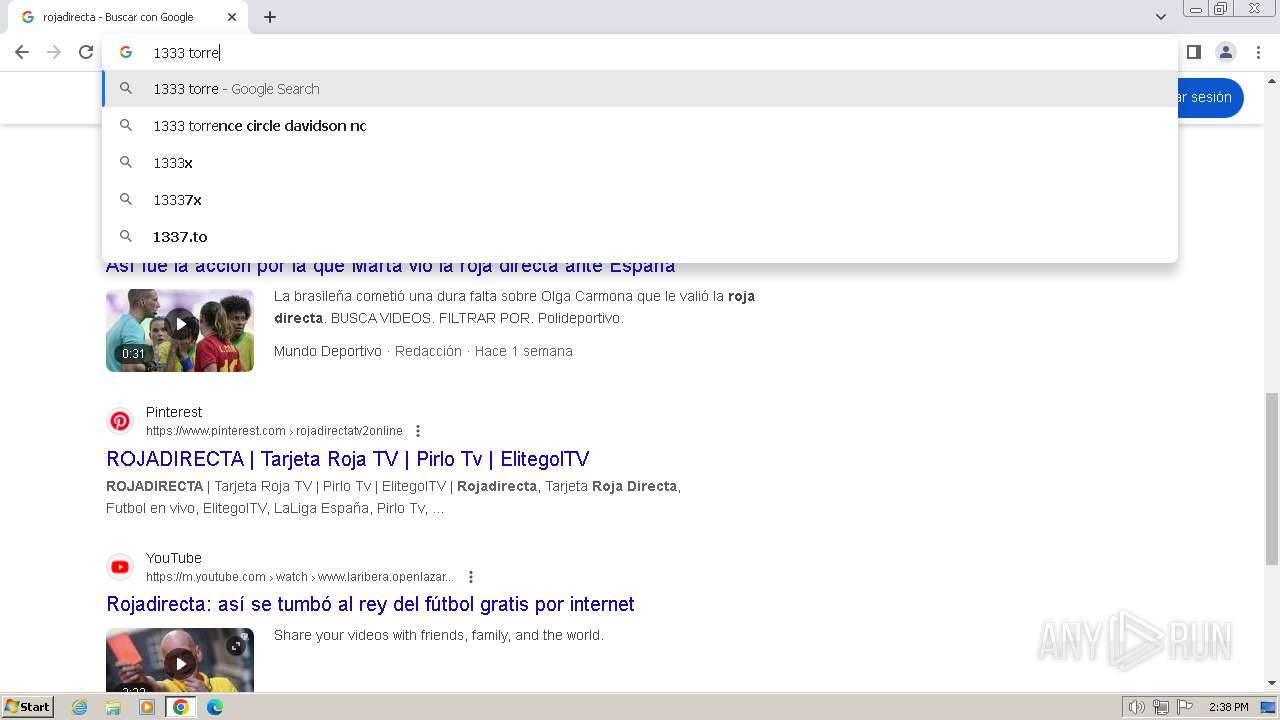
Task: Click the network tray icon
Action: point(1161,707)
